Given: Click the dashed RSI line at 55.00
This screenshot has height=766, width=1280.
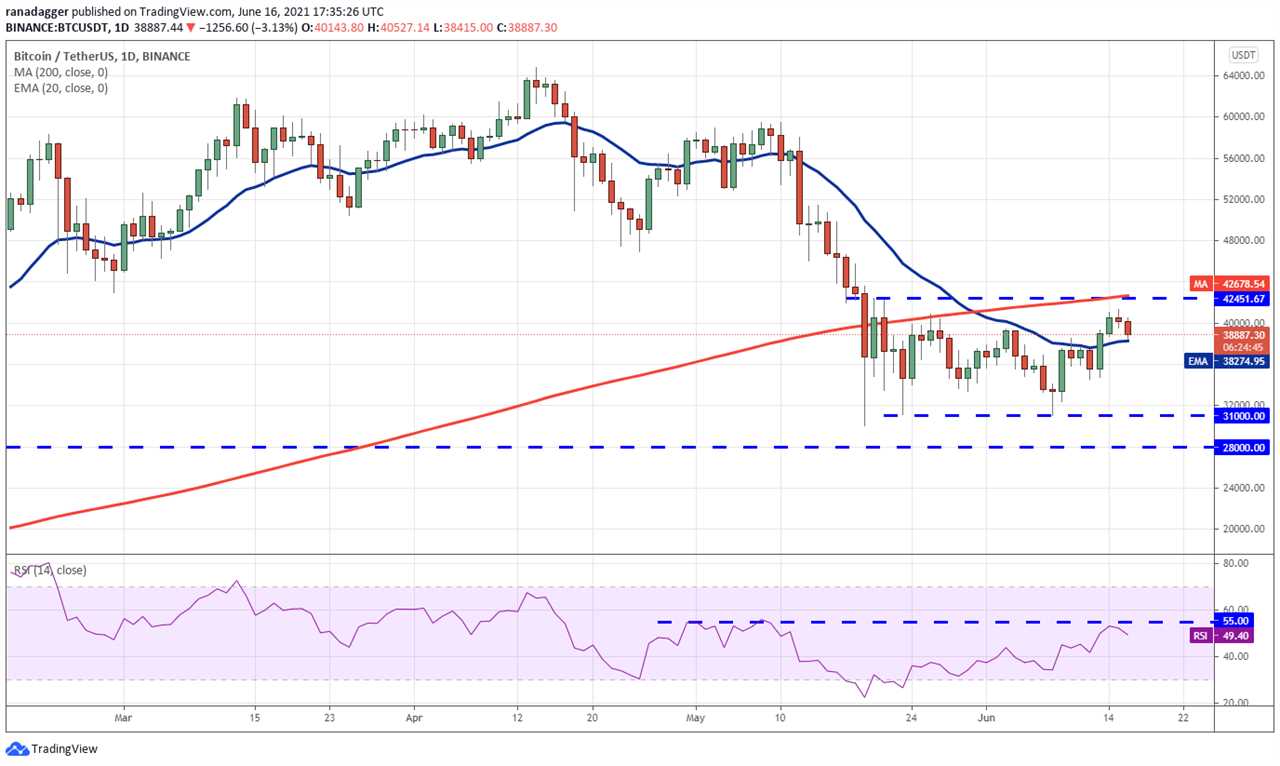Looking at the screenshot, I should (935, 622).
